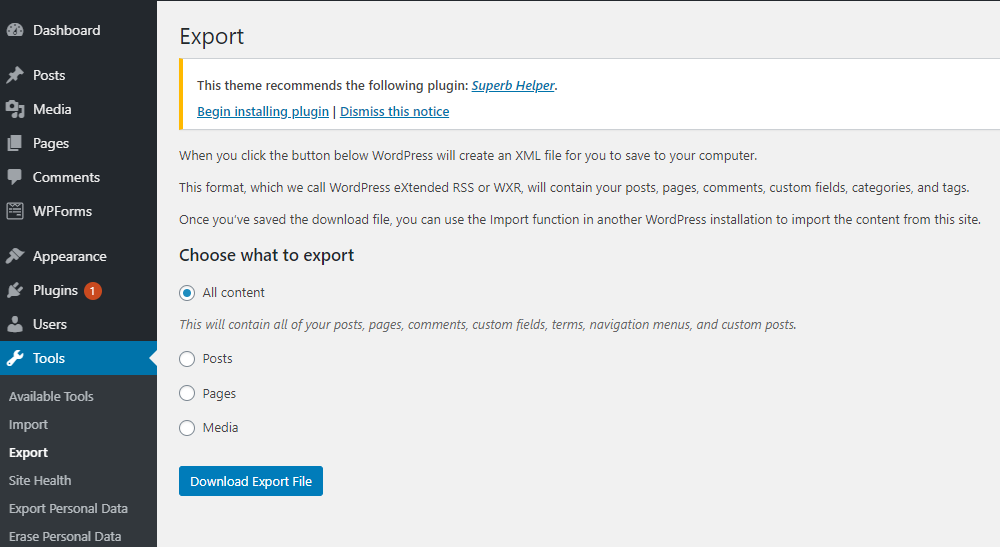1000x547 pixels.
Task: Click the Users person icon
Action: coord(15,324)
